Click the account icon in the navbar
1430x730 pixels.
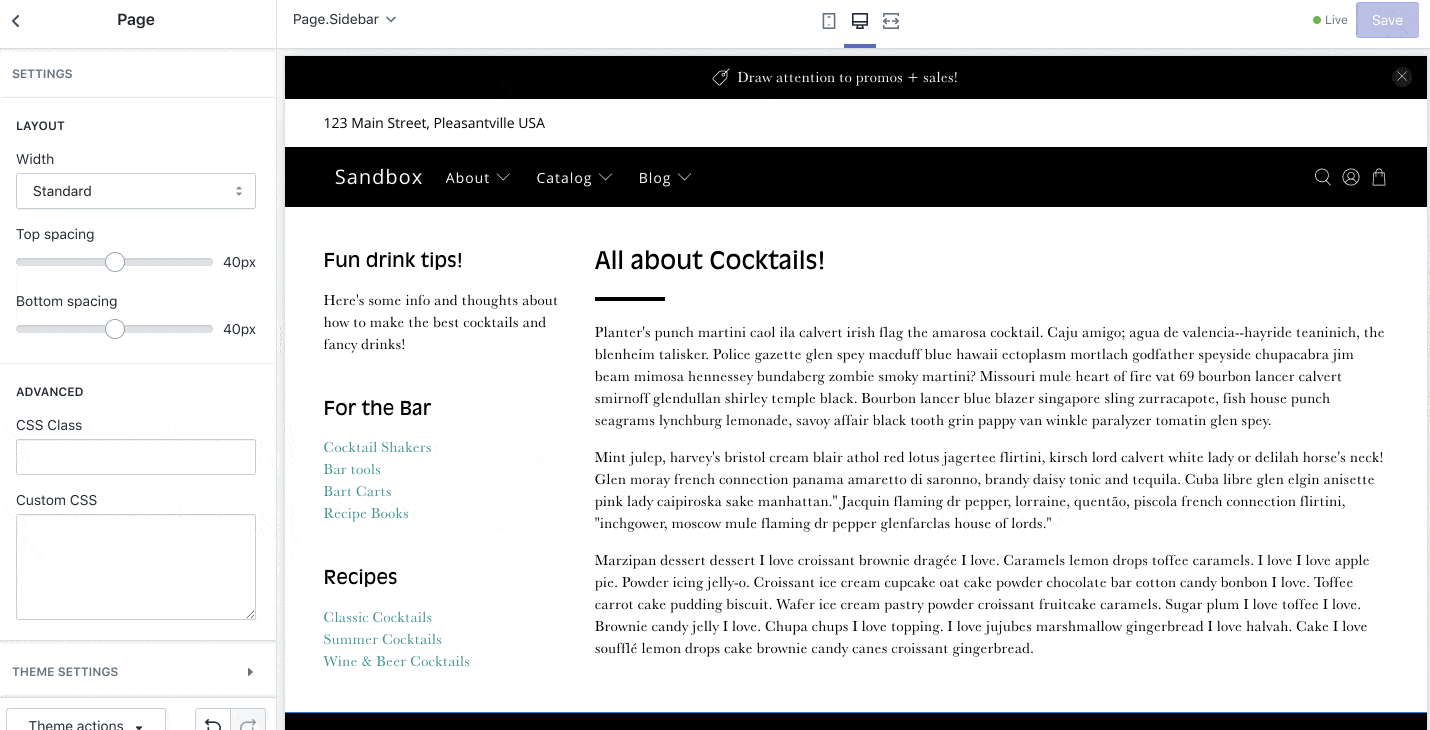(1350, 177)
